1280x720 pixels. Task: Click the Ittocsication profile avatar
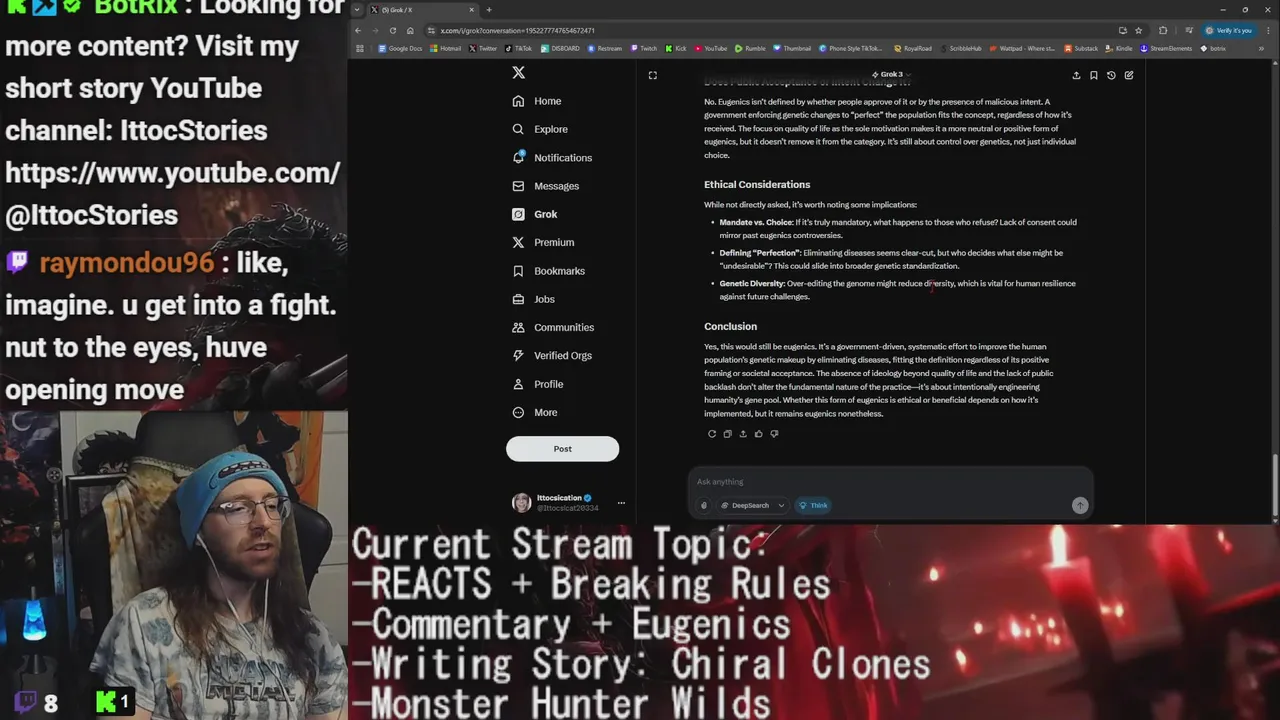point(521,503)
